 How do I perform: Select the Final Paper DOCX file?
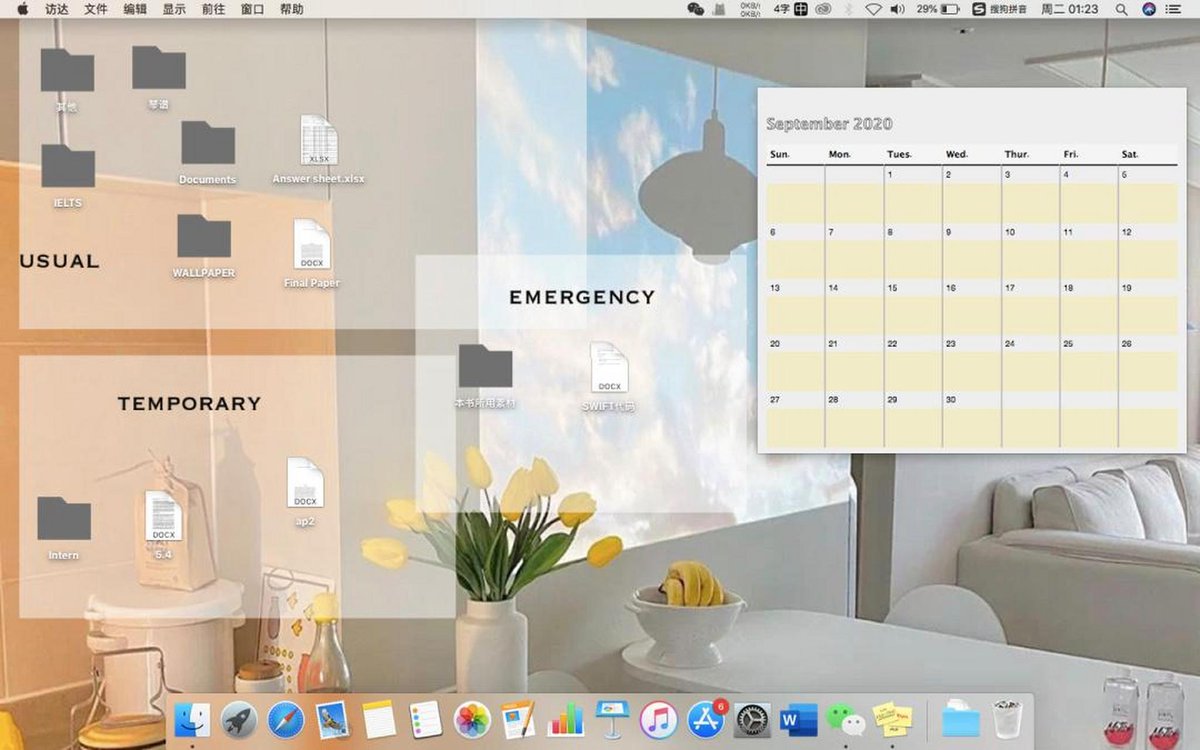[312, 244]
